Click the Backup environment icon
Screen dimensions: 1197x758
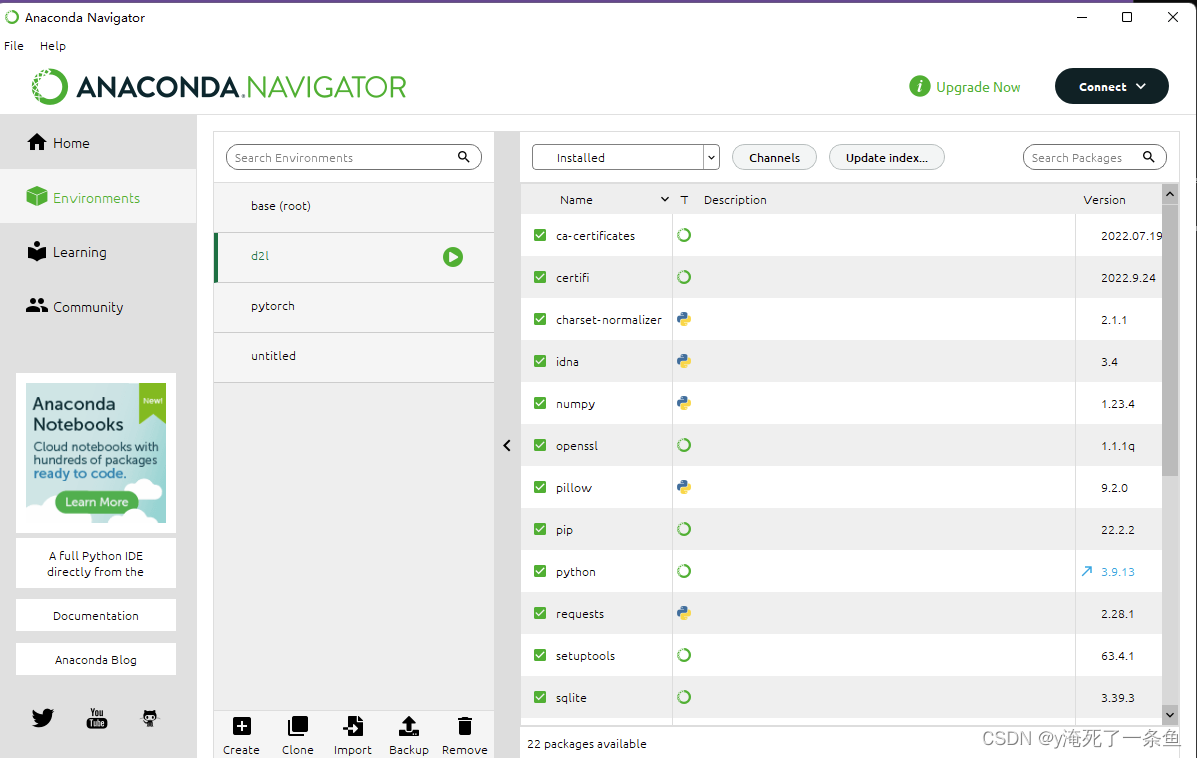click(408, 726)
